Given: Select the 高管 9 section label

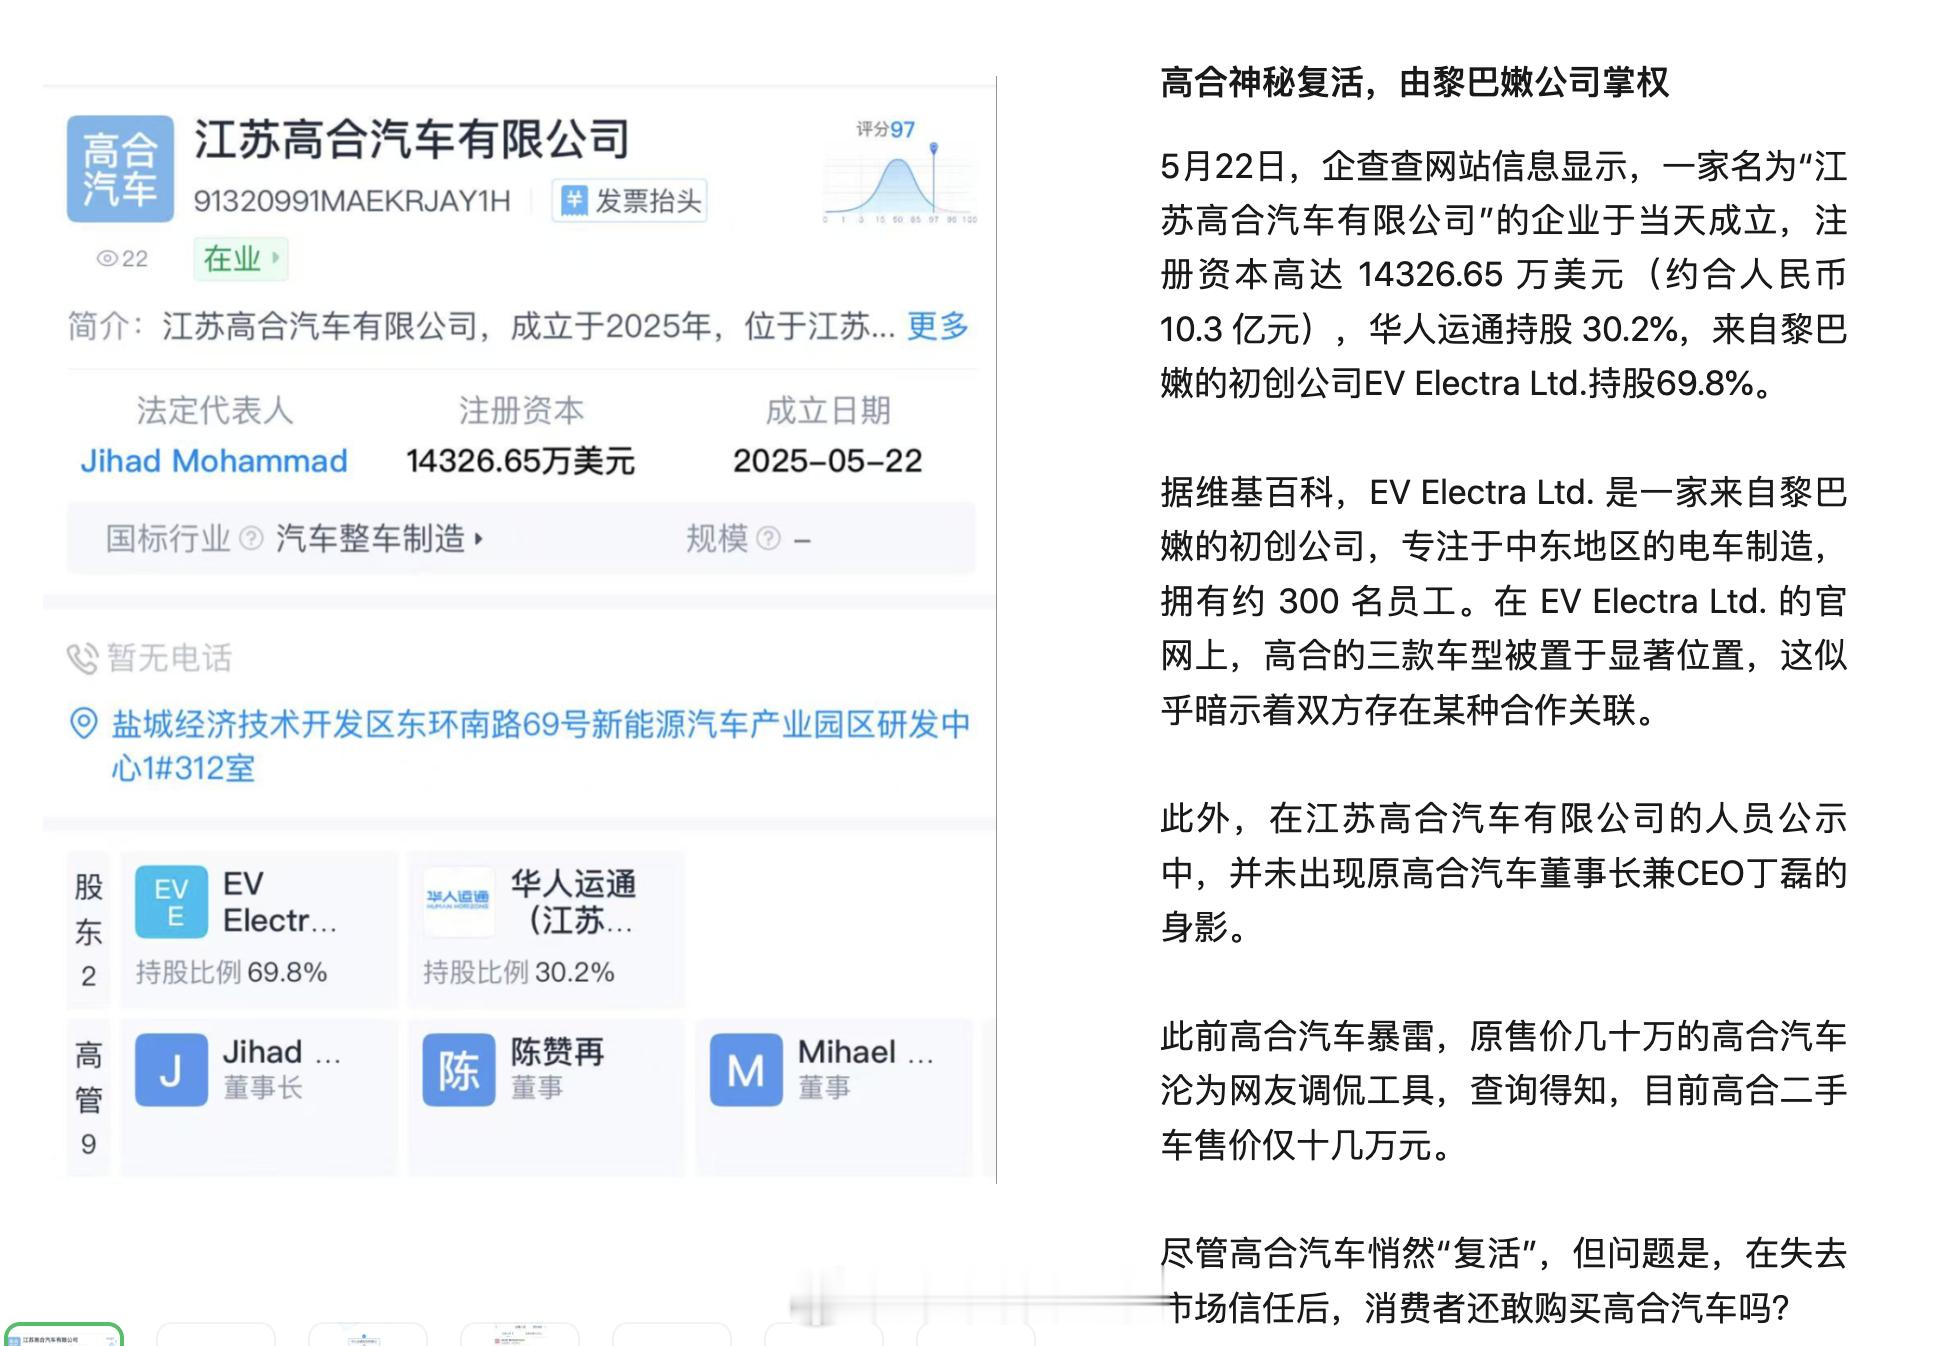Looking at the screenshot, I should click(x=88, y=1097).
